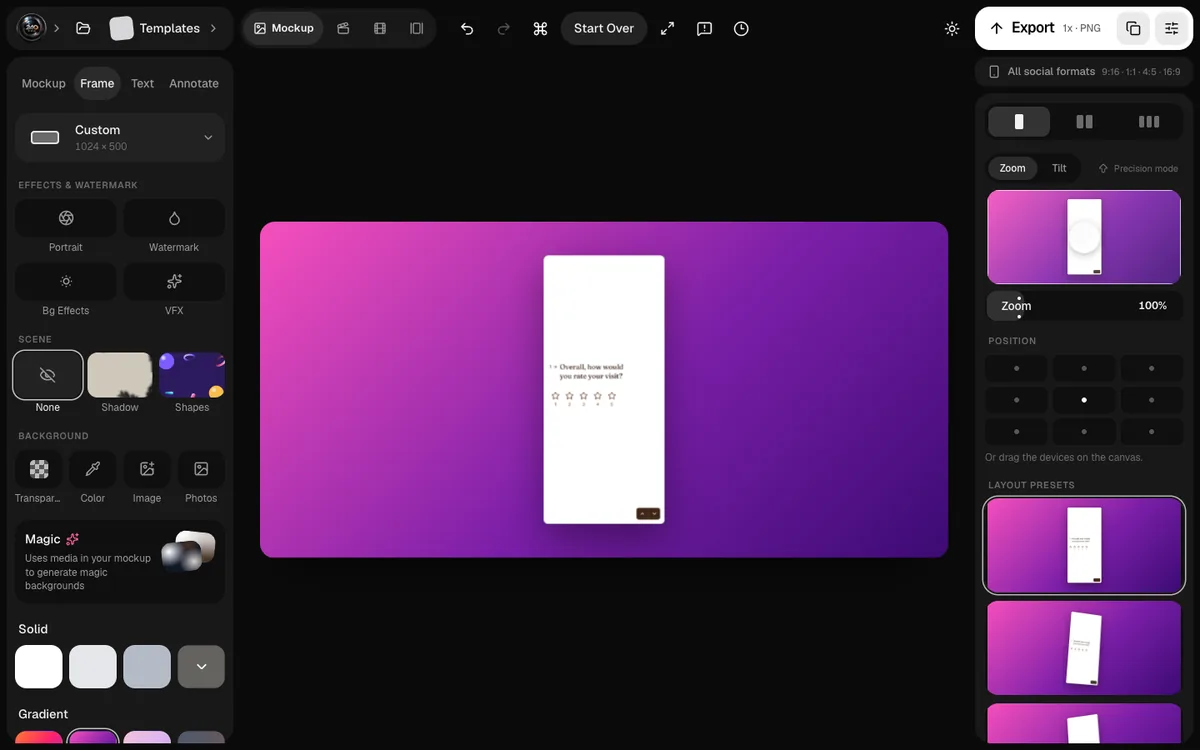Open the Magic backgrounds card
The image size is (1200, 750).
pos(120,561)
